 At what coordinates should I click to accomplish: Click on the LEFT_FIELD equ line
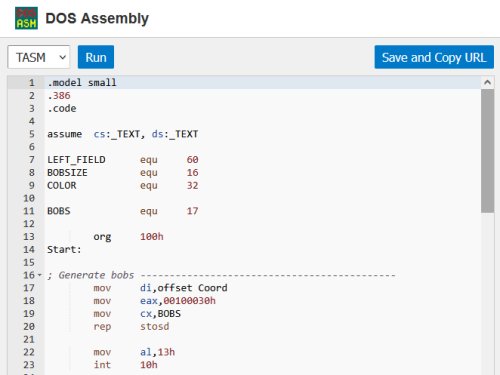coord(123,160)
